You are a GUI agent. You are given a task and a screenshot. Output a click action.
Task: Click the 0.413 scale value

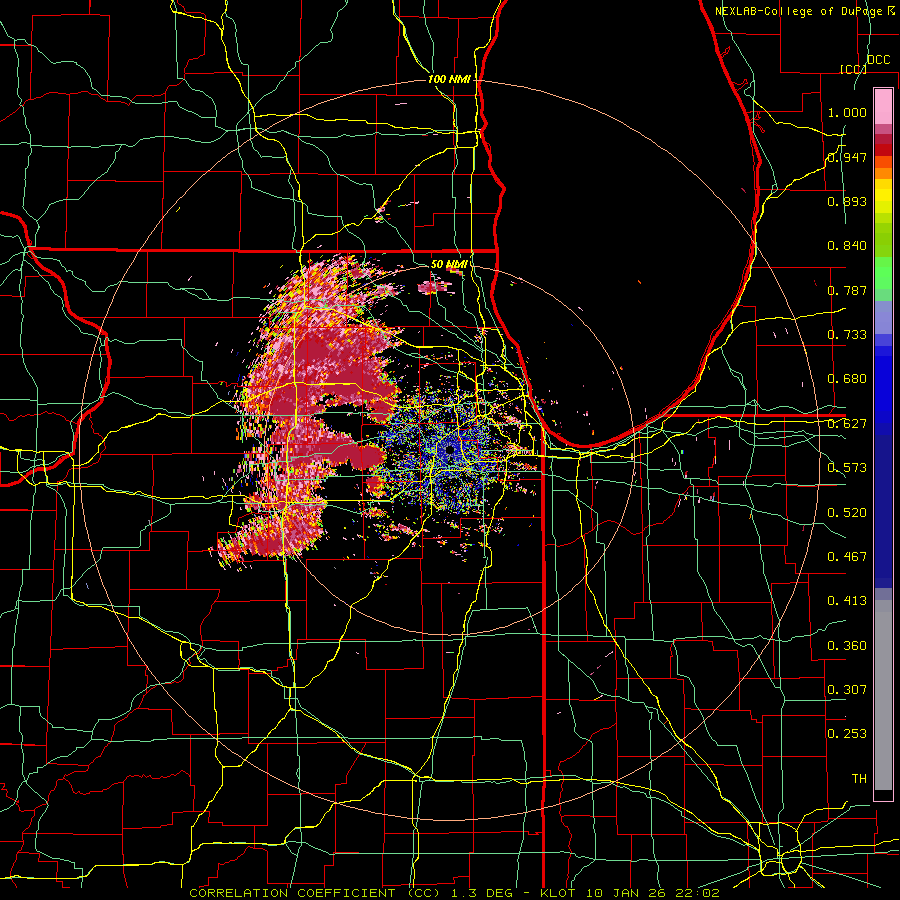pos(847,601)
